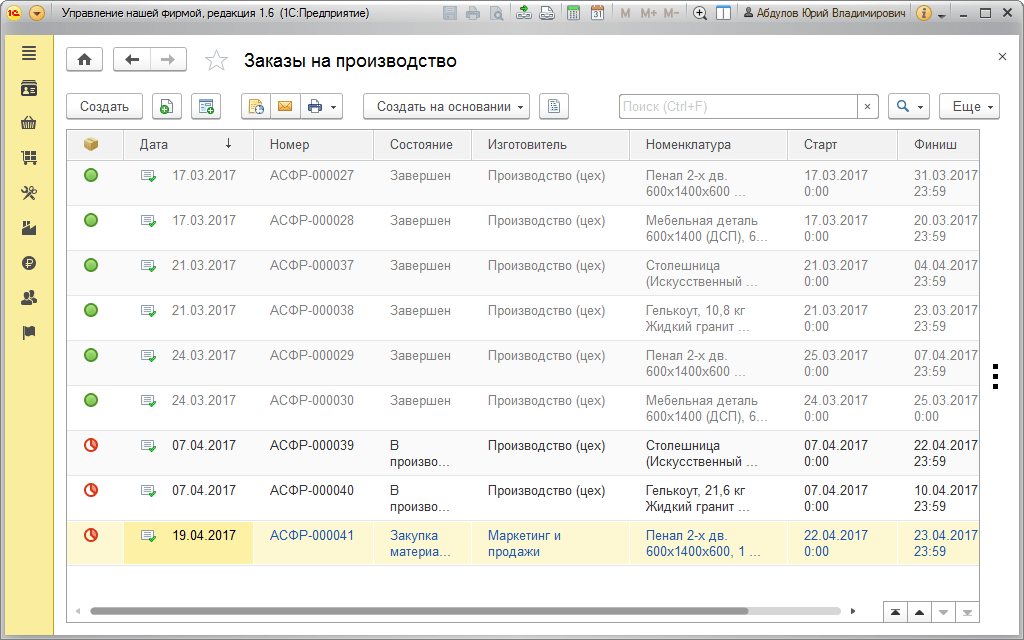Click the red clock icon for АСФР-000040
This screenshot has width=1024, height=640.
point(91,490)
